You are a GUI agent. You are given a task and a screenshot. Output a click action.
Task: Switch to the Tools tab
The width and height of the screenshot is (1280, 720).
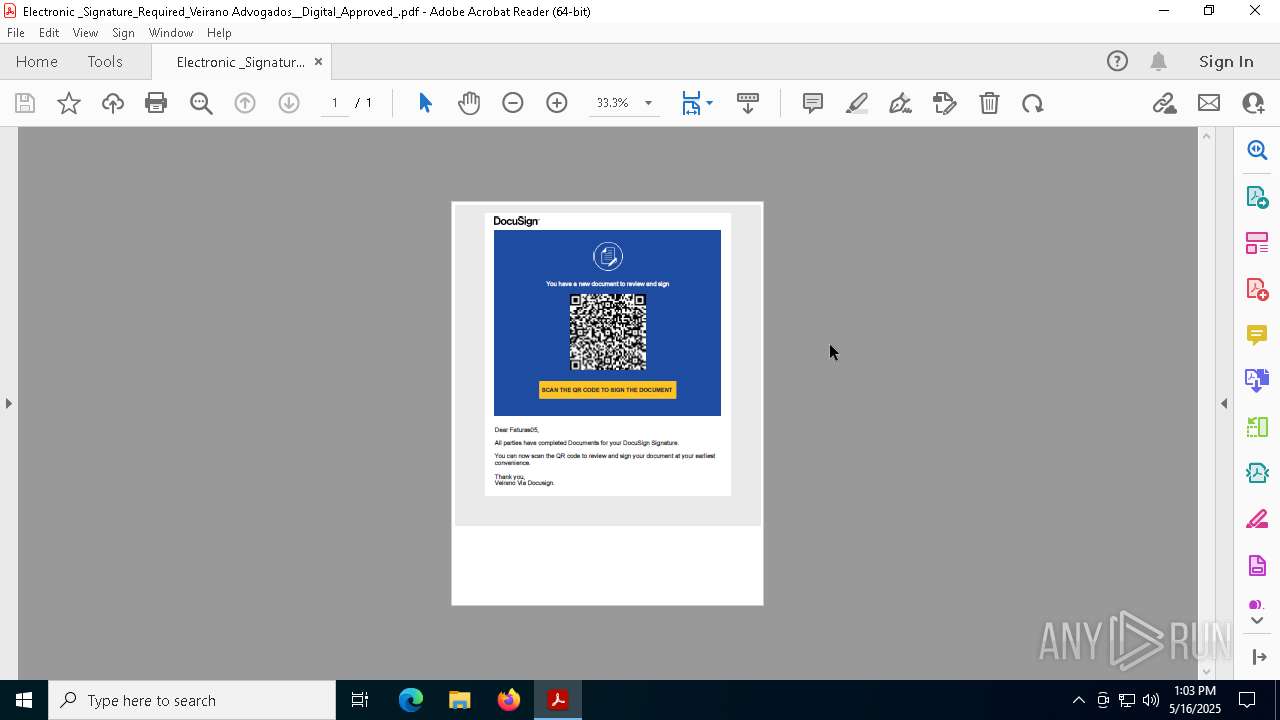coord(105,61)
